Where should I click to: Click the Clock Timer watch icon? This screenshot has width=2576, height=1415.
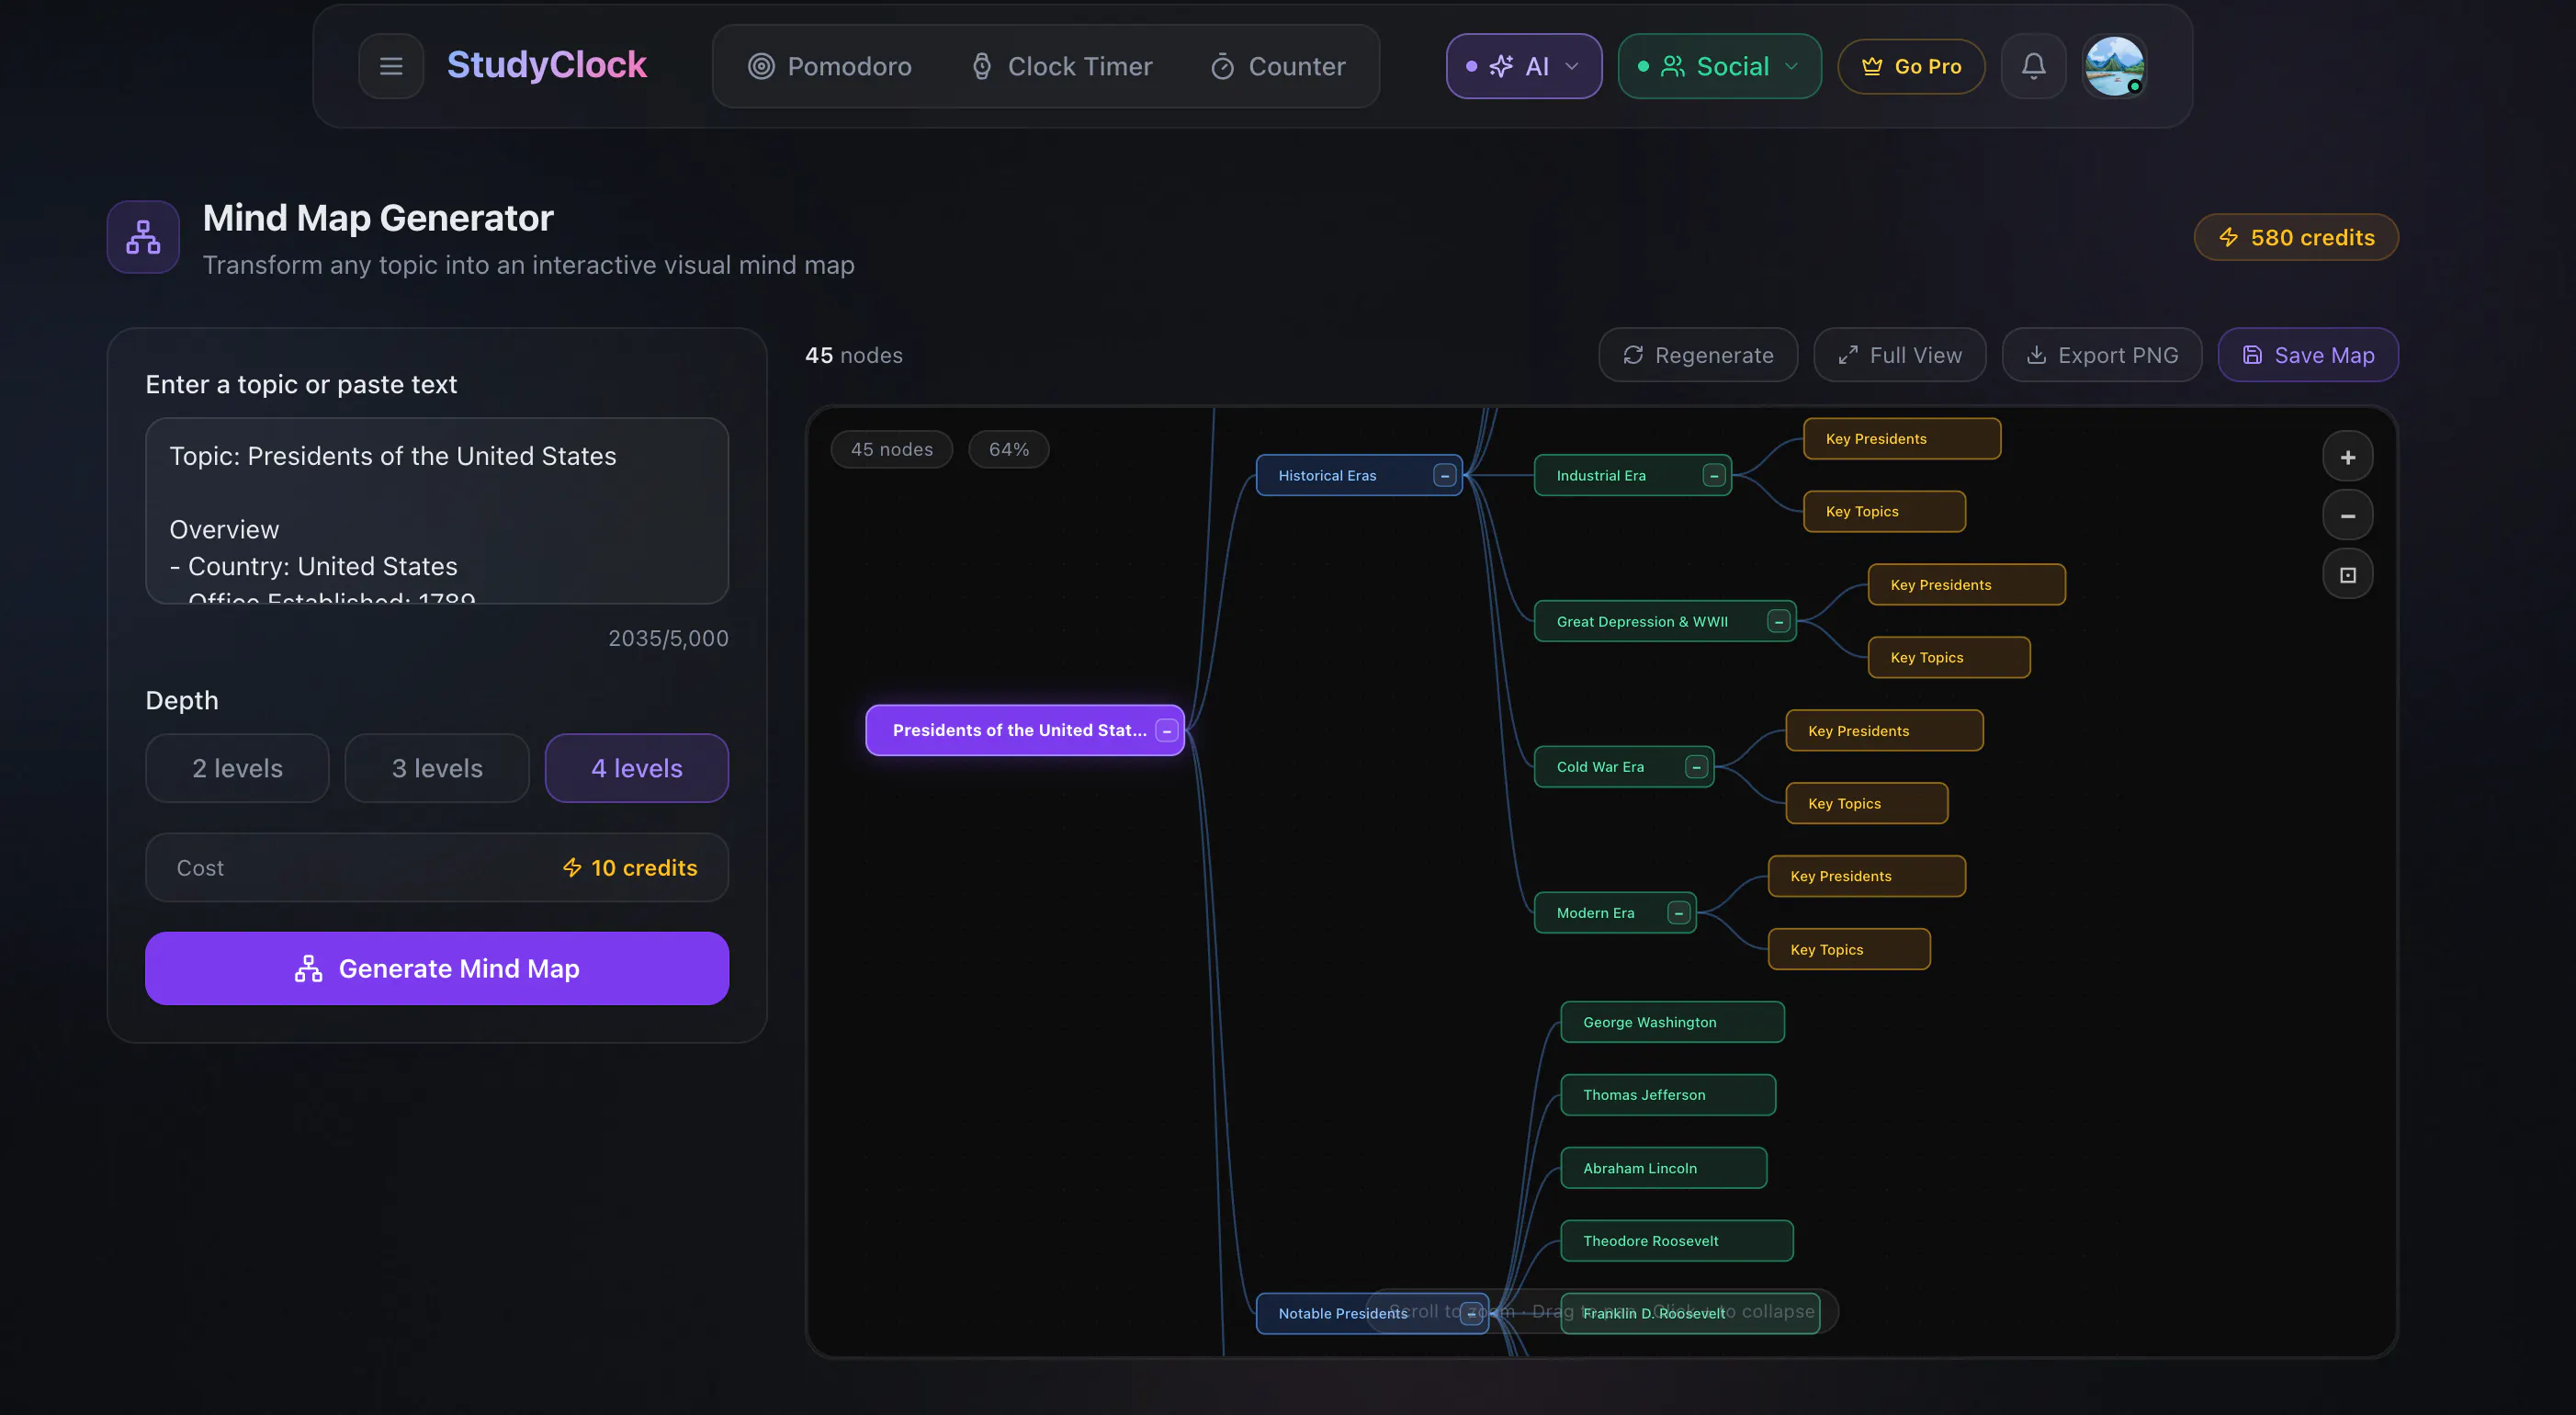tap(982, 66)
